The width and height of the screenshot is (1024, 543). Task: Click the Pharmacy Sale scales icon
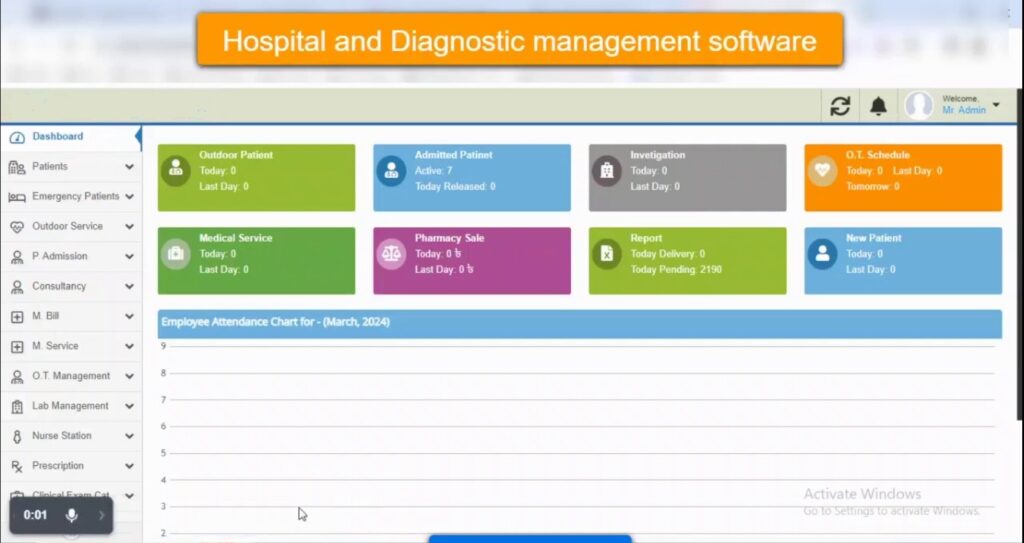pyautogui.click(x=391, y=254)
